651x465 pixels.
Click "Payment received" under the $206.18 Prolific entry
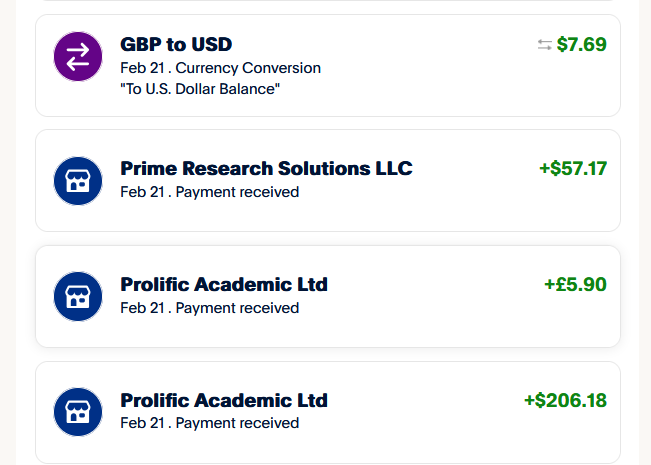pos(237,423)
